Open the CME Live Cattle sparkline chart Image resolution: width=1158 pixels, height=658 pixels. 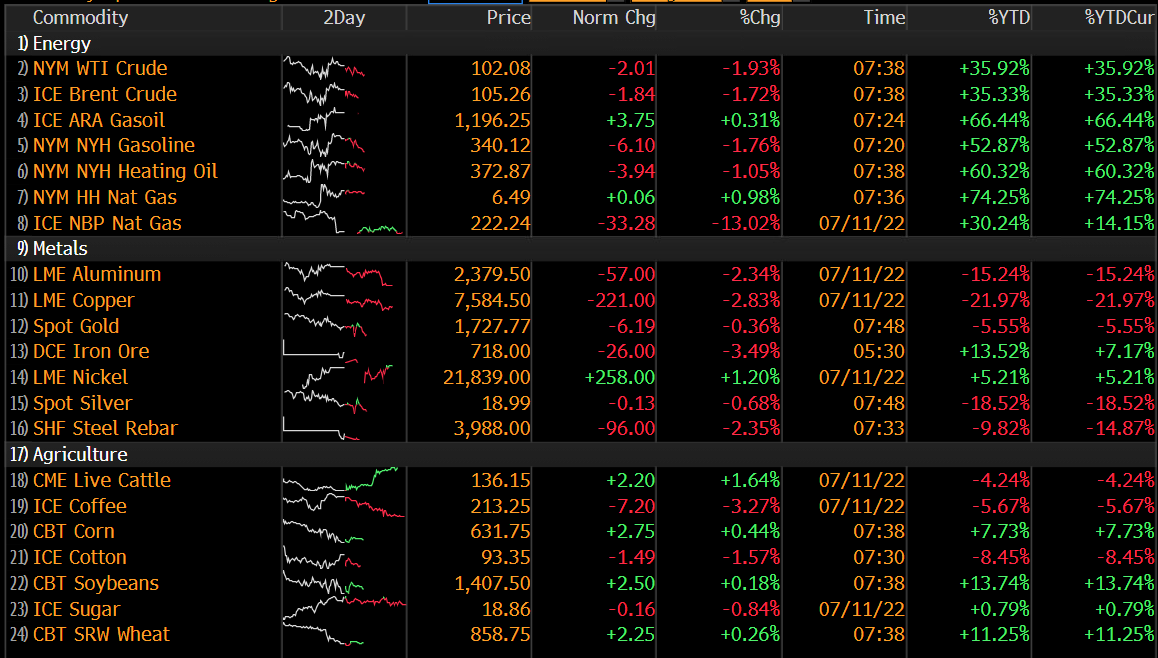click(341, 479)
